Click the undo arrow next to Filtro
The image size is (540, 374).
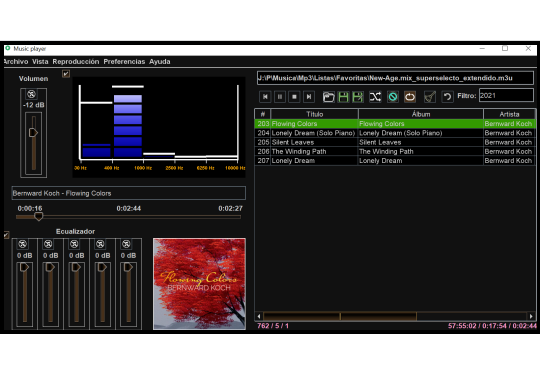[447, 97]
